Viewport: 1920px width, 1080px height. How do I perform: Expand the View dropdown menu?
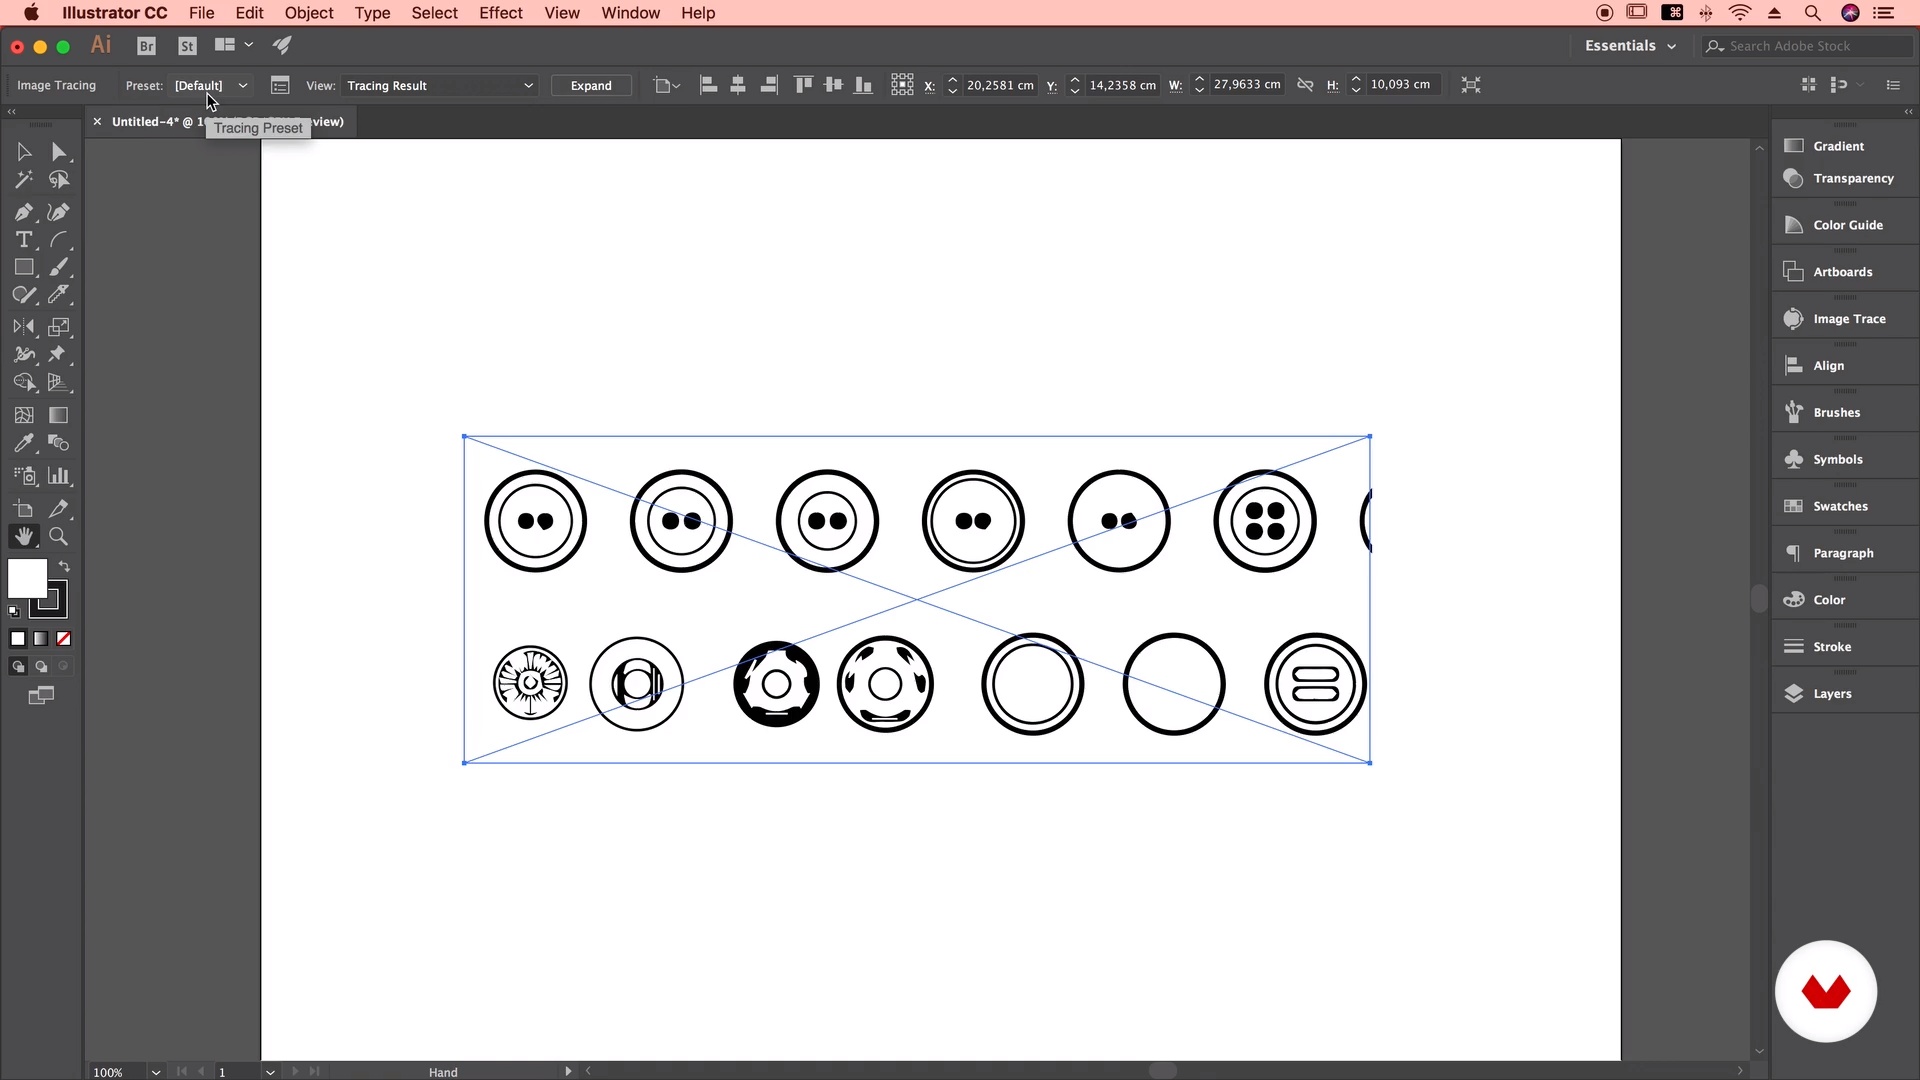coord(527,84)
